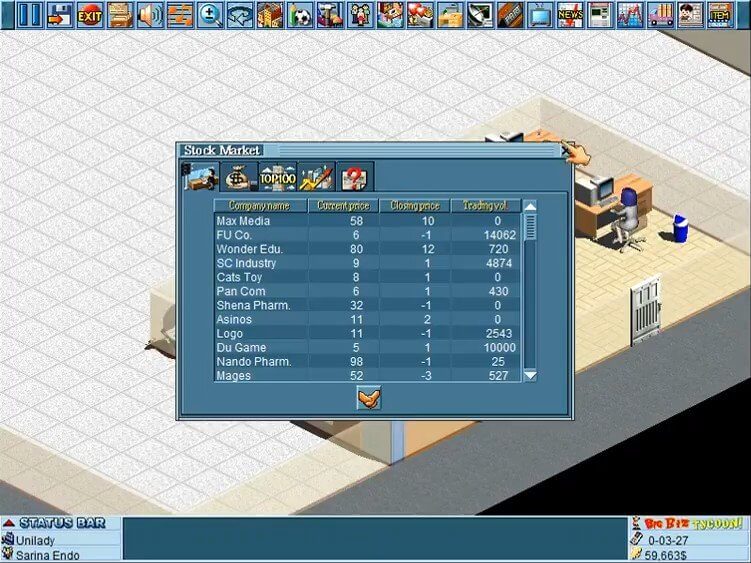
Task: Select the Logo stock row
Action: pyautogui.click(x=367, y=333)
